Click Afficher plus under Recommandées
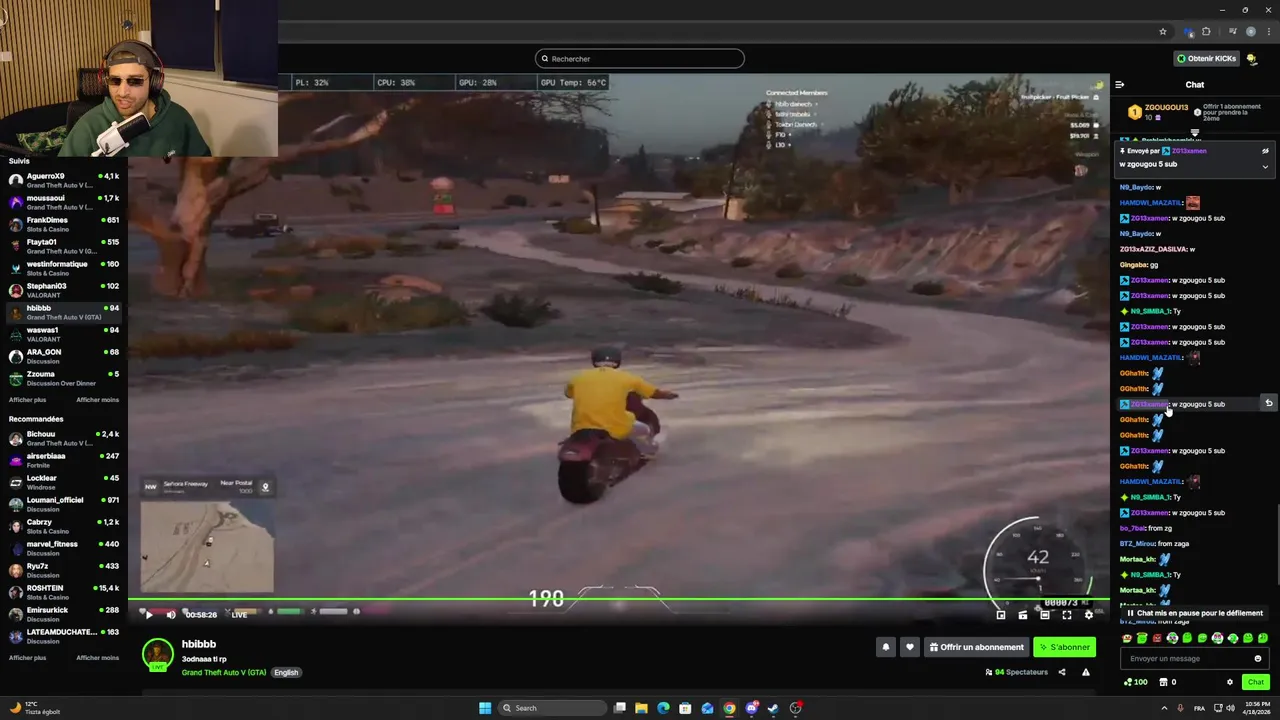Image resolution: width=1280 pixels, height=720 pixels. pyautogui.click(x=27, y=658)
